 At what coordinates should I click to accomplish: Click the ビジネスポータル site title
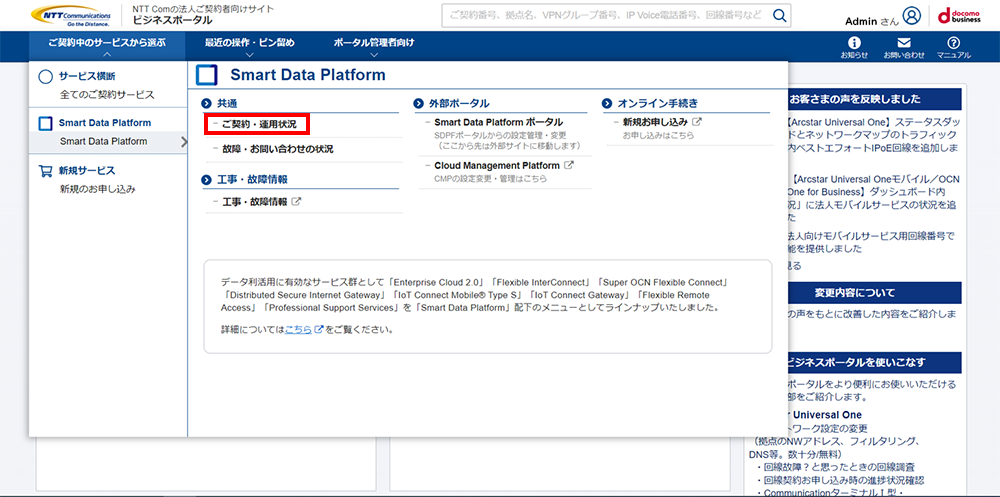[x=173, y=20]
